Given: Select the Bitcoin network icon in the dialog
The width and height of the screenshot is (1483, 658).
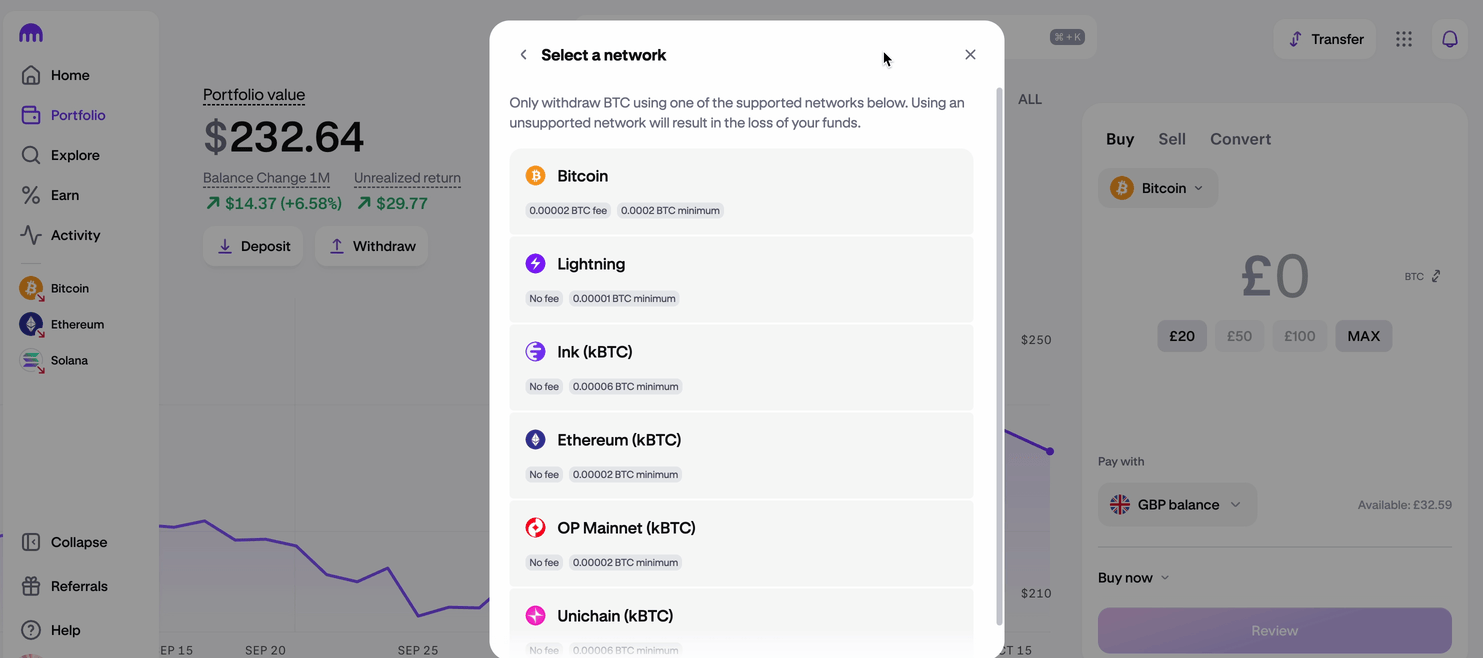Looking at the screenshot, I should (536, 175).
